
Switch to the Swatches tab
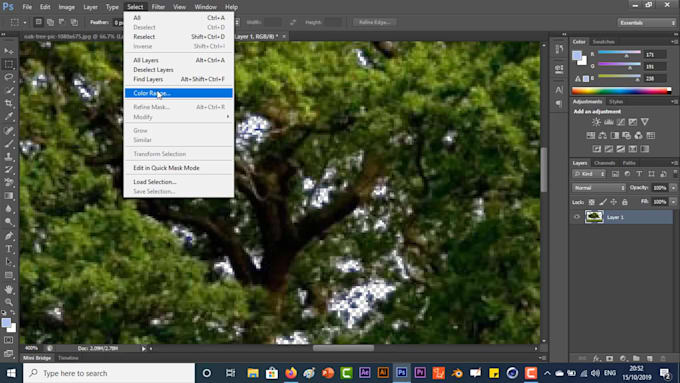(603, 42)
